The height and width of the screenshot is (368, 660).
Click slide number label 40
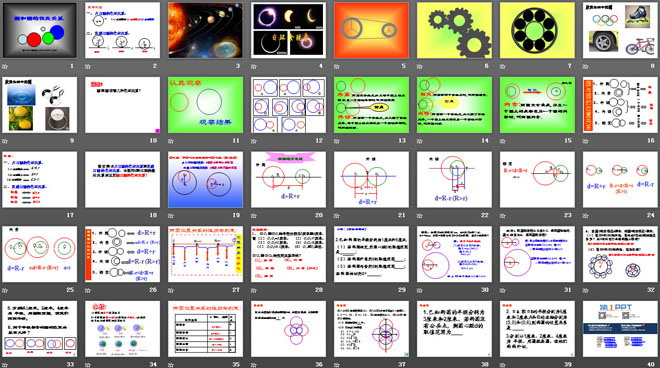[651, 364]
